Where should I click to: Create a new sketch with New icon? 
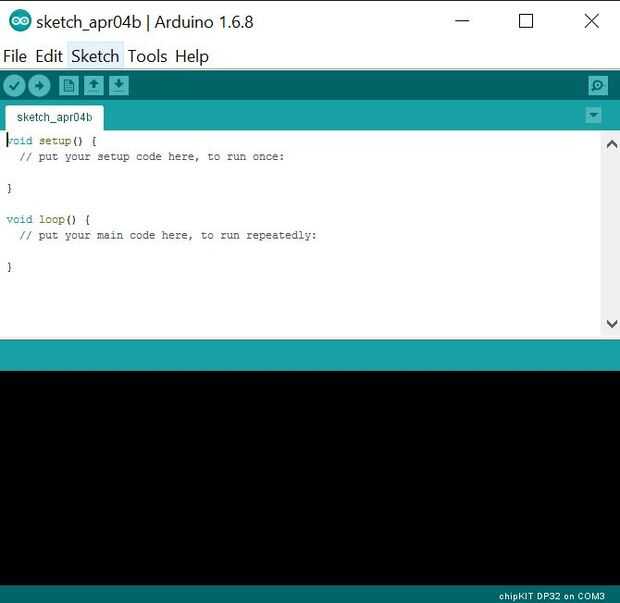click(69, 85)
